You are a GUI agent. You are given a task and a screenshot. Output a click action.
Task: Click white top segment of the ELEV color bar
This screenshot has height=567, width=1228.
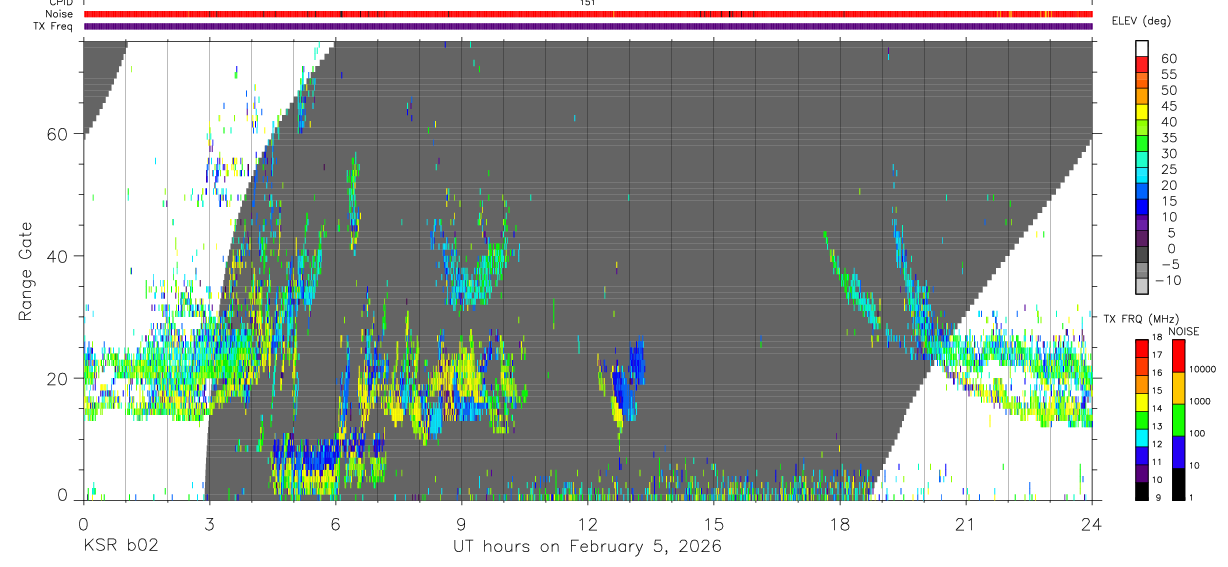tap(1141, 50)
